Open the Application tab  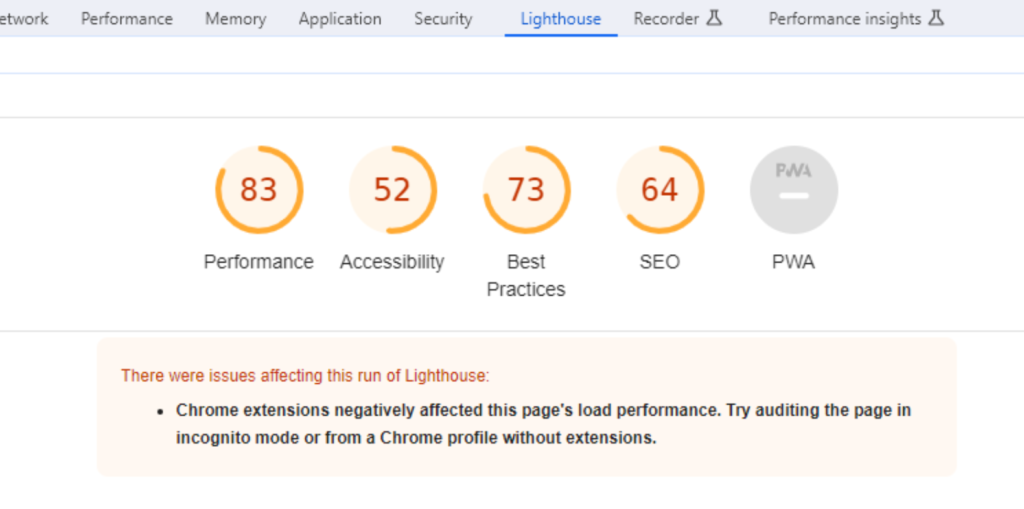click(x=340, y=19)
